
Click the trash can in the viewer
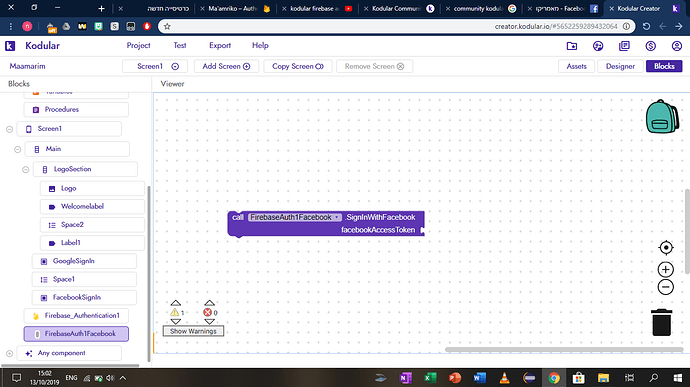coord(661,322)
